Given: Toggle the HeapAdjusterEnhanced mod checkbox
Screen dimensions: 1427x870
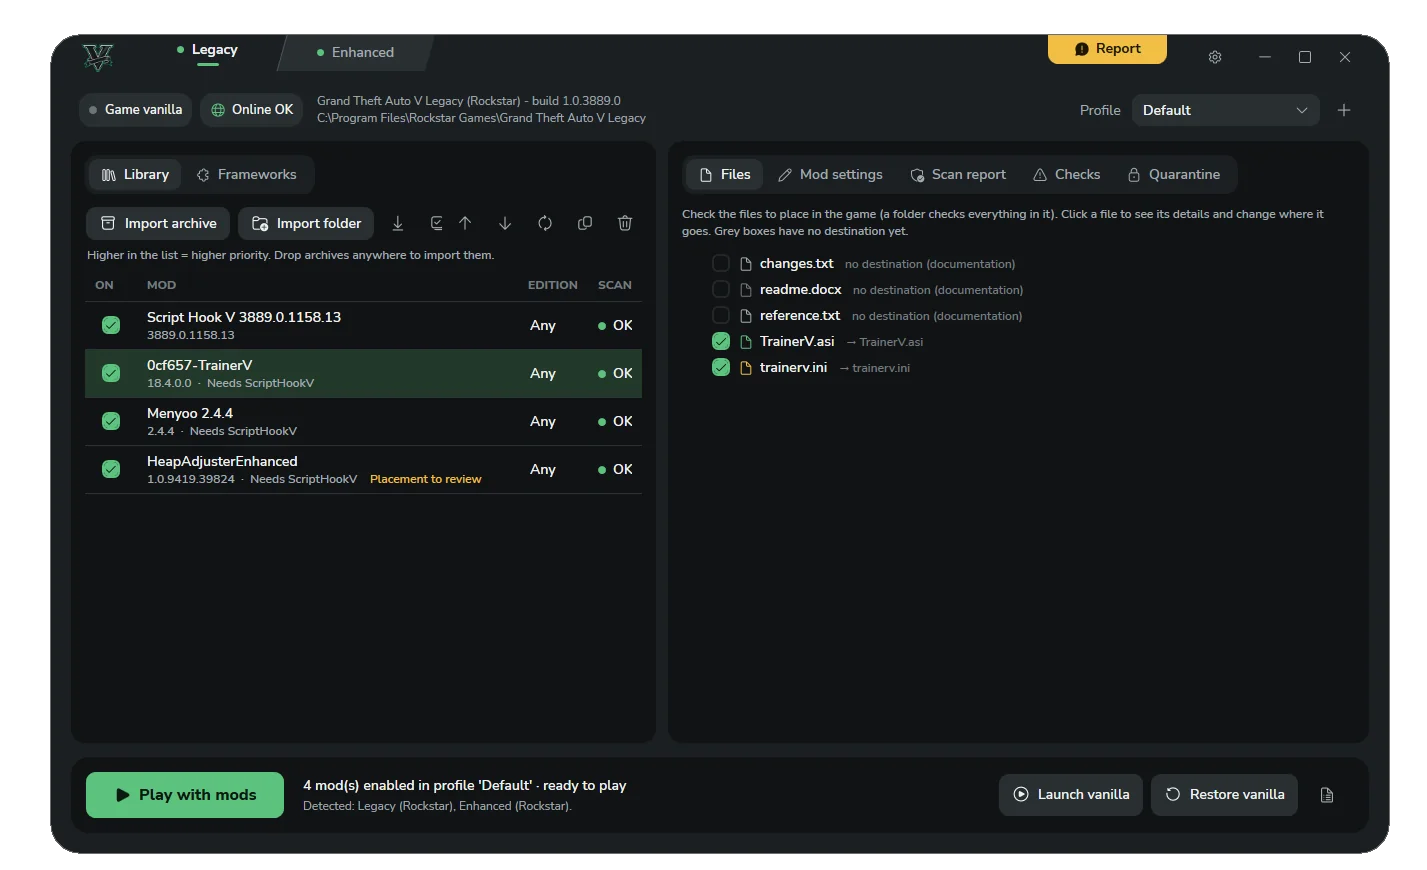Looking at the screenshot, I should [111, 469].
